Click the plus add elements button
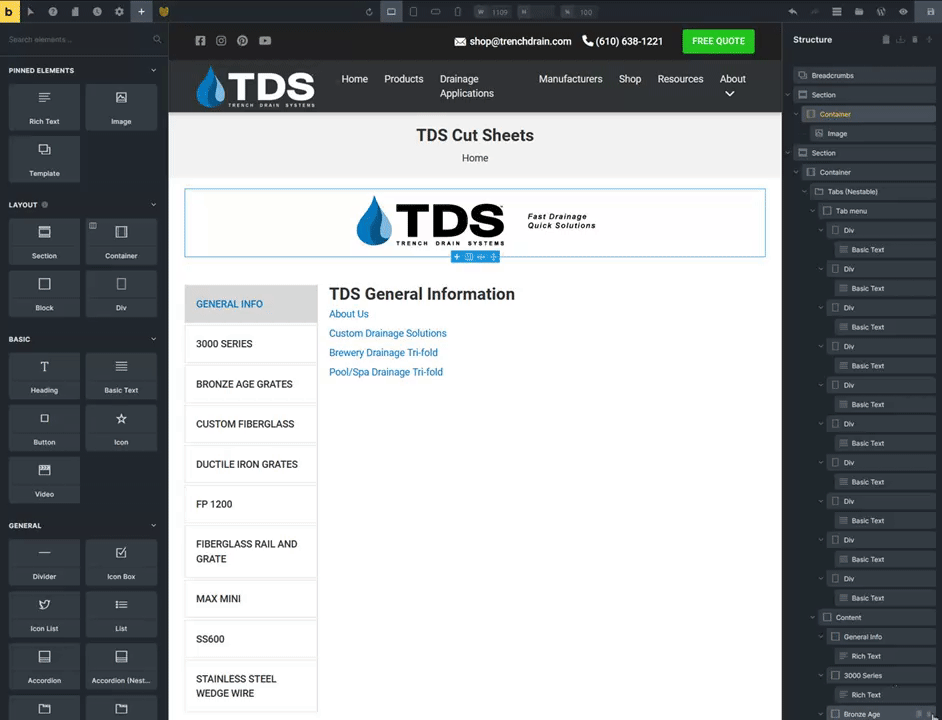The image size is (942, 720). [x=141, y=11]
